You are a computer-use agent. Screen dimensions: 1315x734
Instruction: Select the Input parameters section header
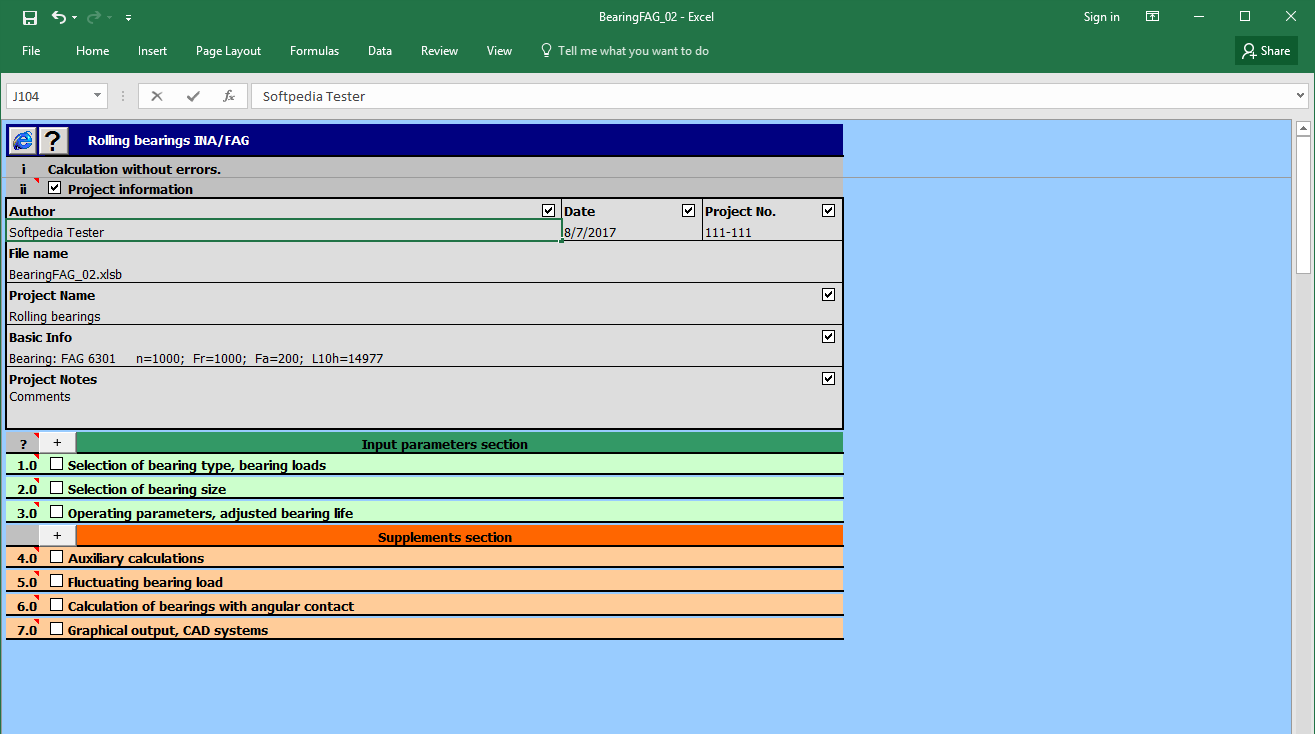(460, 444)
